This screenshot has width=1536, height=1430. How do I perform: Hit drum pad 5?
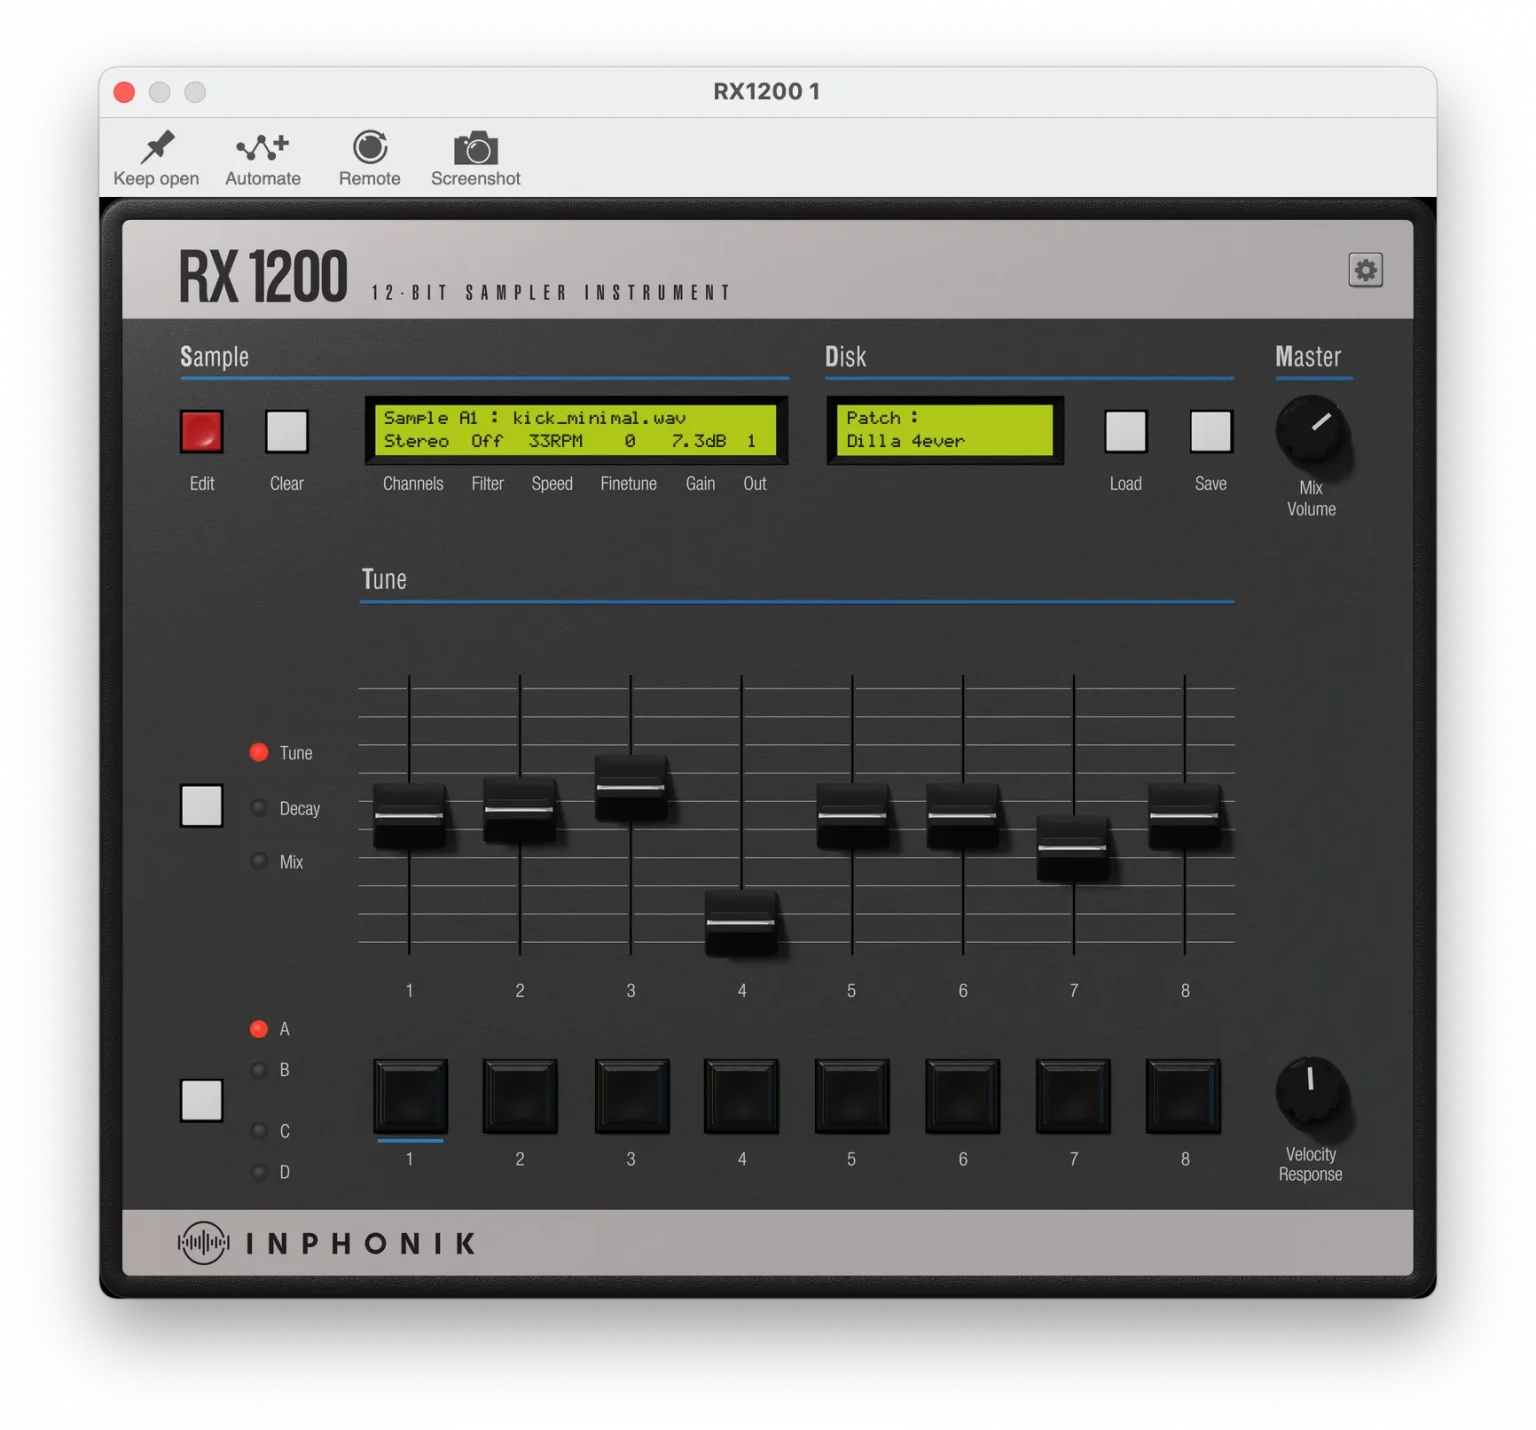pos(851,1096)
